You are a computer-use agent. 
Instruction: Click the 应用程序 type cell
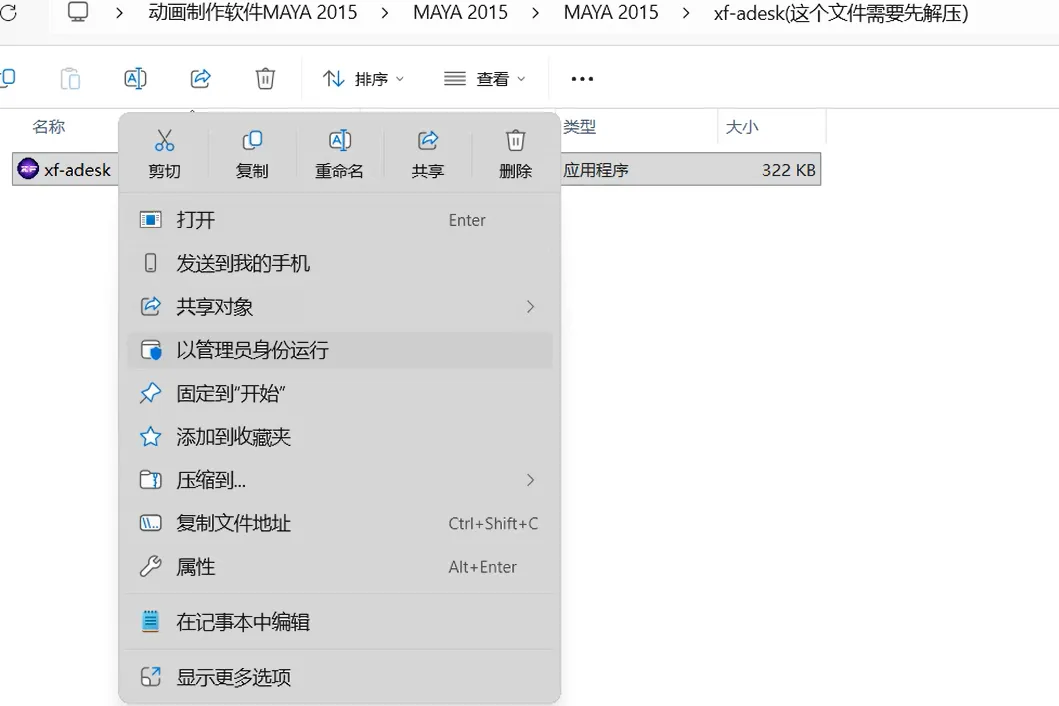pos(596,170)
